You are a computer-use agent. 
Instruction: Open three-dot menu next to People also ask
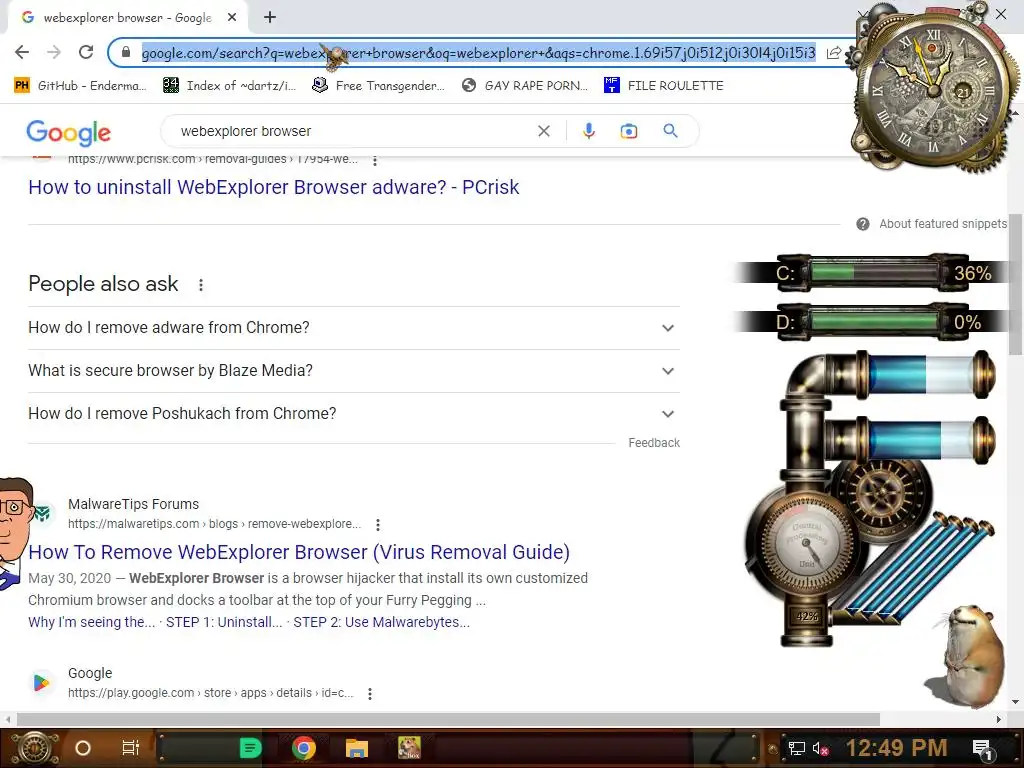pyautogui.click(x=201, y=285)
